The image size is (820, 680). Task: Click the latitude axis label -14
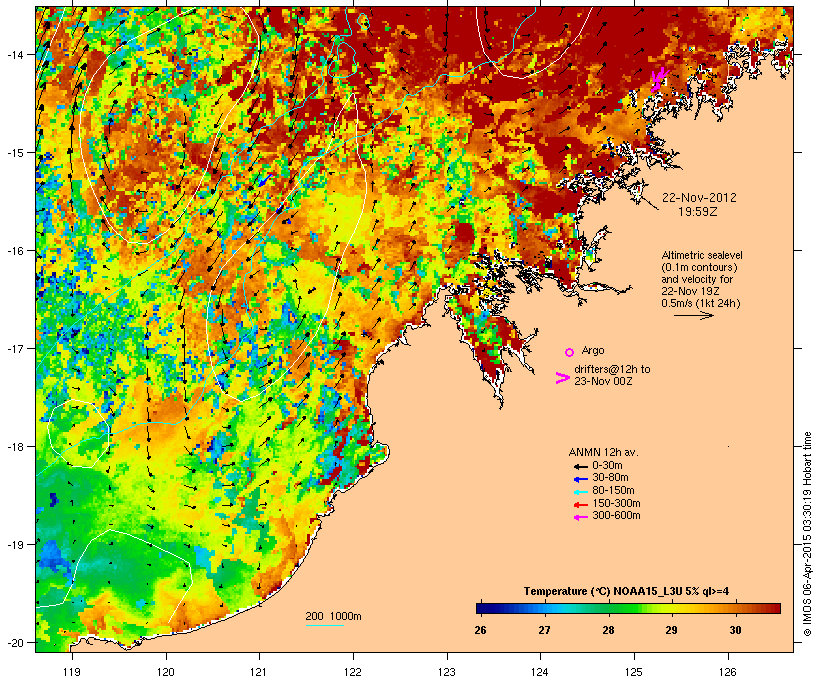pyautogui.click(x=14, y=54)
